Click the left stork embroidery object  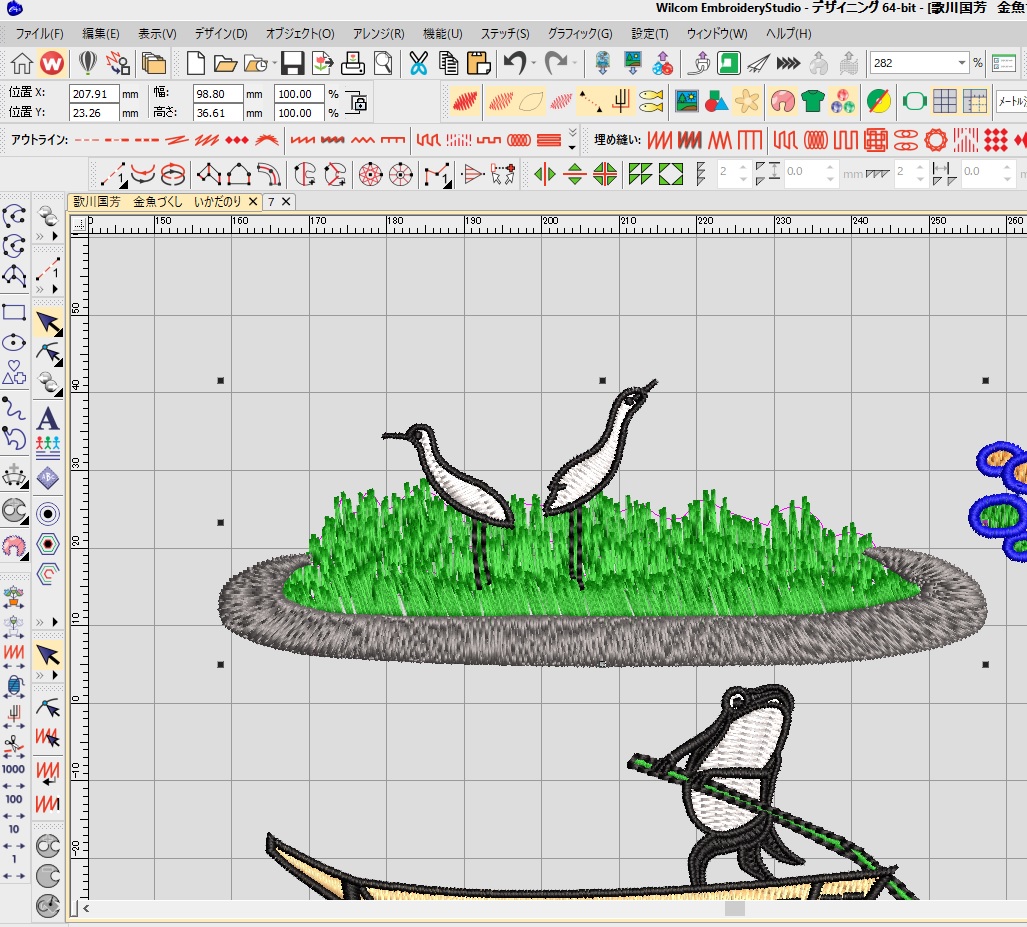(x=458, y=478)
